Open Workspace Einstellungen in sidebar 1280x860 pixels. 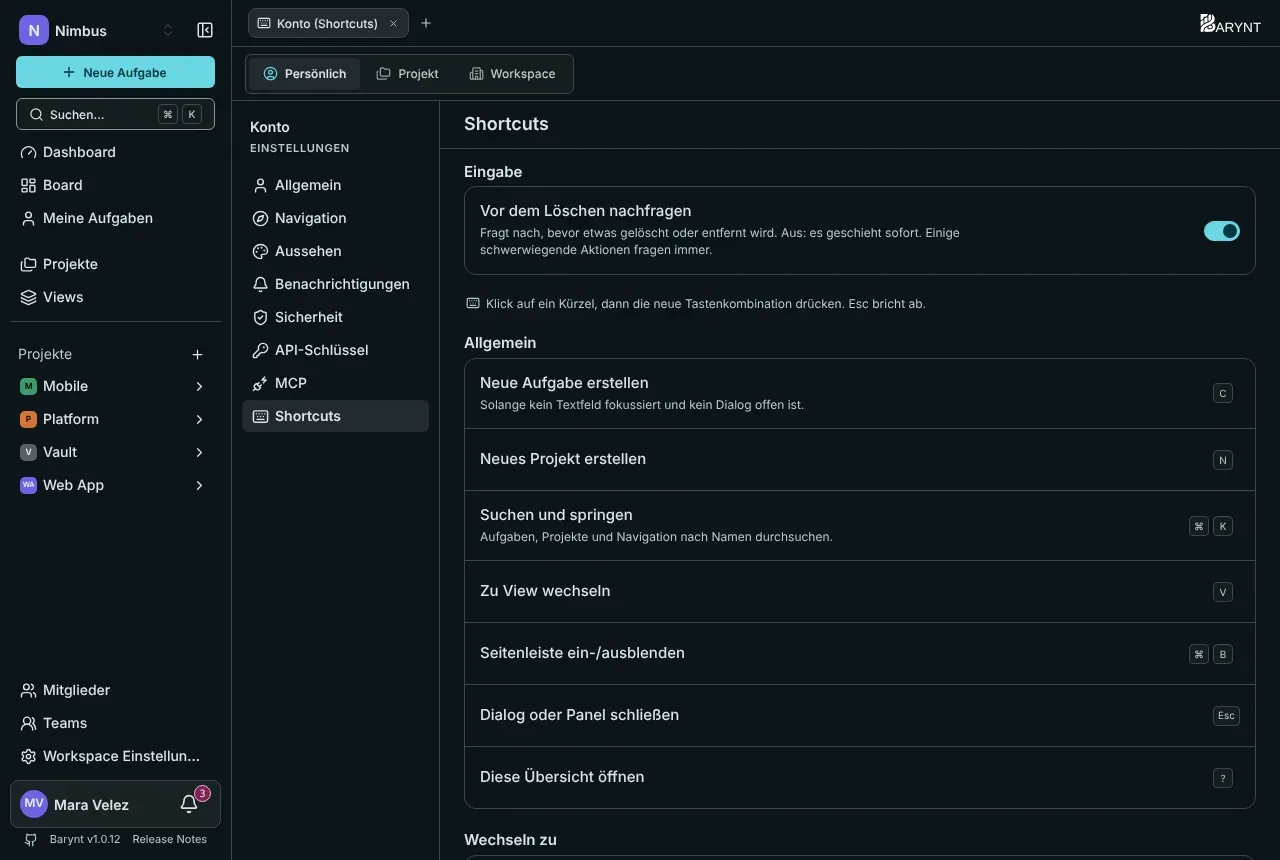coord(115,756)
